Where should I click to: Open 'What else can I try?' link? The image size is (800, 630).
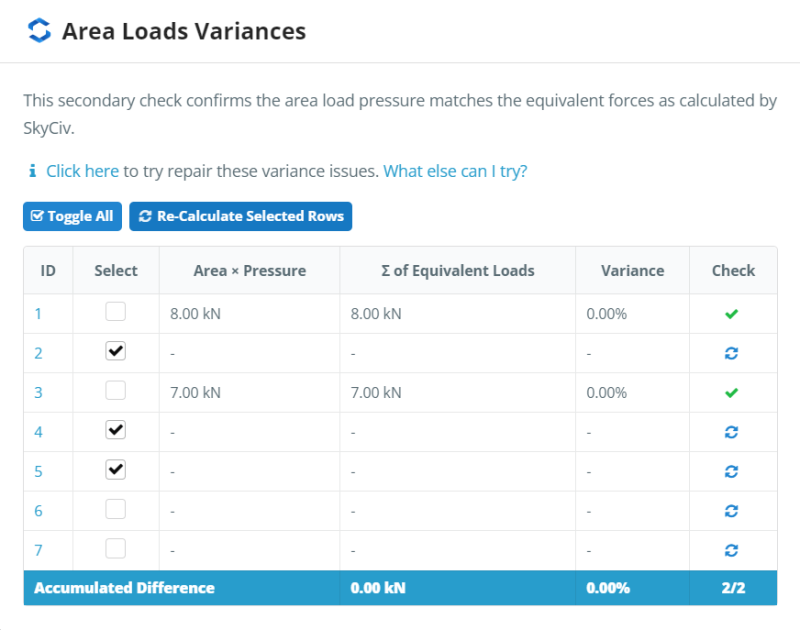(x=455, y=171)
